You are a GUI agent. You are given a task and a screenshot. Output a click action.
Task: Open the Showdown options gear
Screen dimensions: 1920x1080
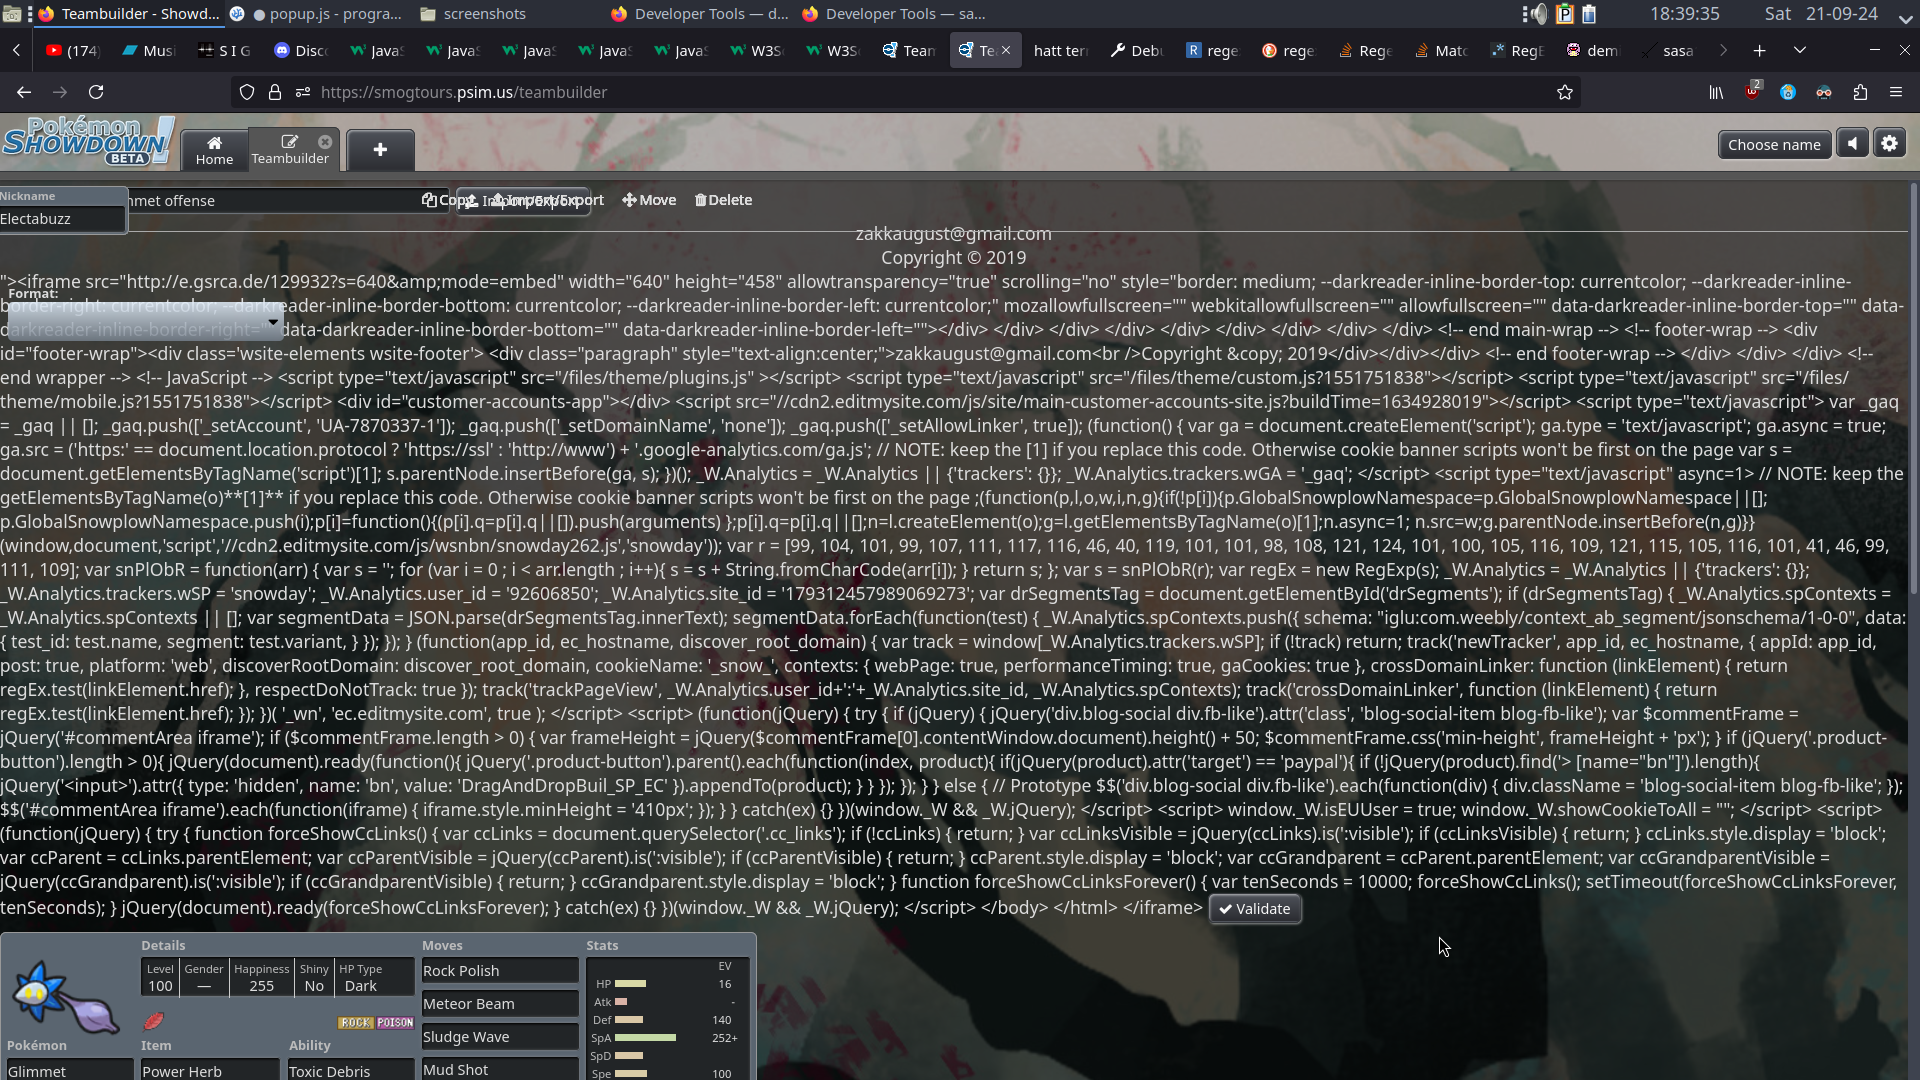[1889, 144]
